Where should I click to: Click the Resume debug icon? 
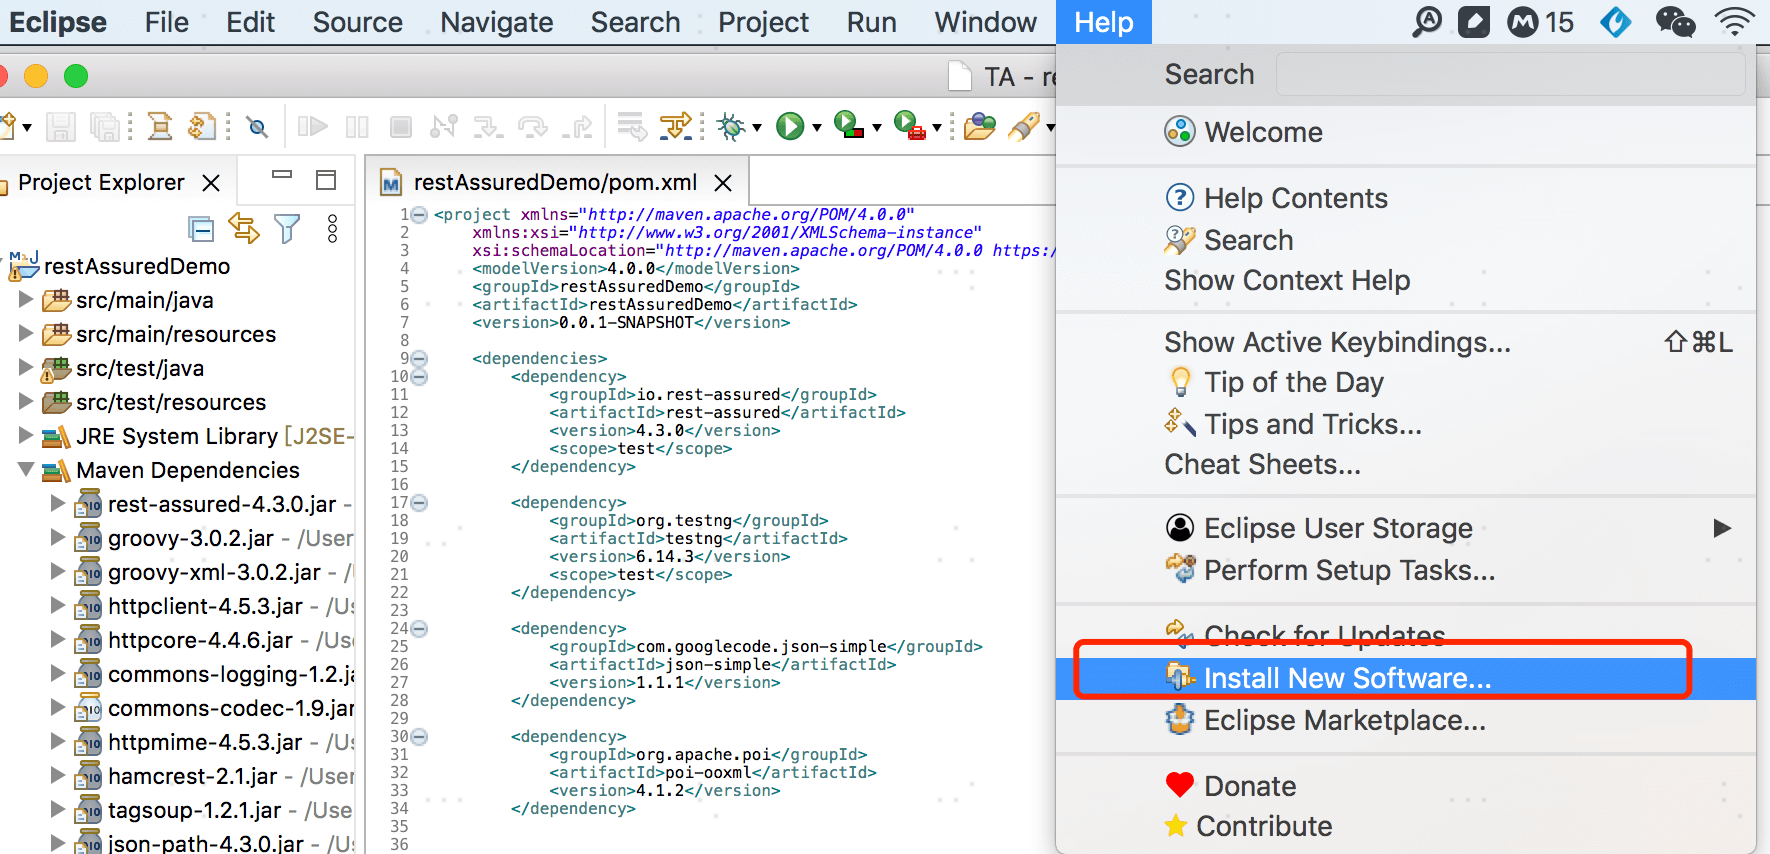pyautogui.click(x=313, y=126)
